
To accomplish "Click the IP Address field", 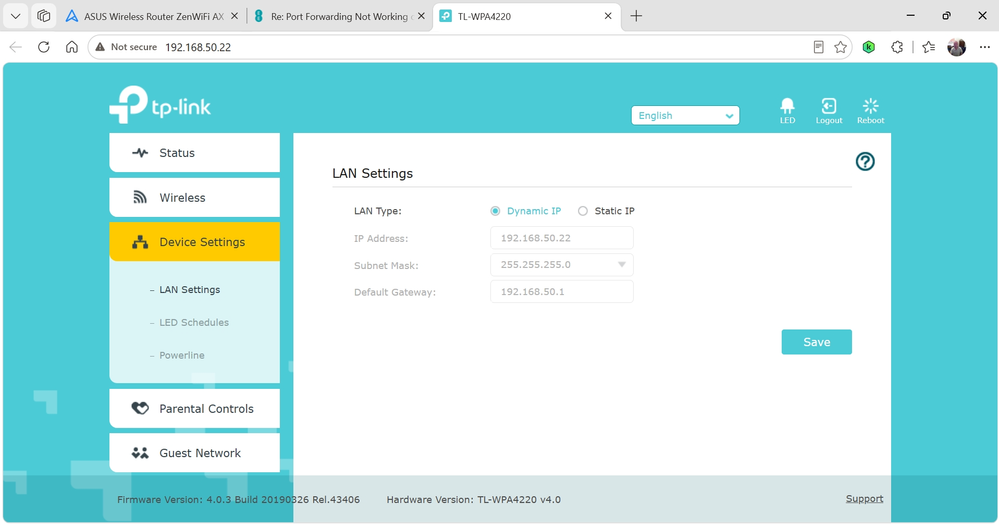I will pyautogui.click(x=561, y=238).
